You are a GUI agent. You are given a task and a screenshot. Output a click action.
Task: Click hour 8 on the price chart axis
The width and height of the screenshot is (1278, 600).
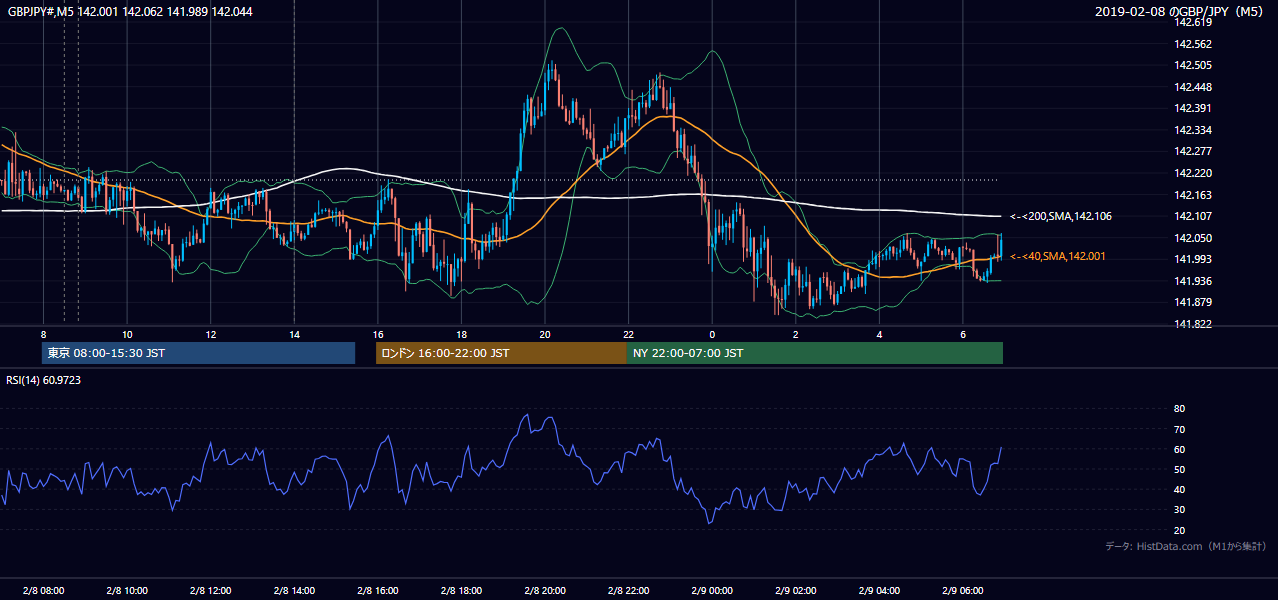43,334
